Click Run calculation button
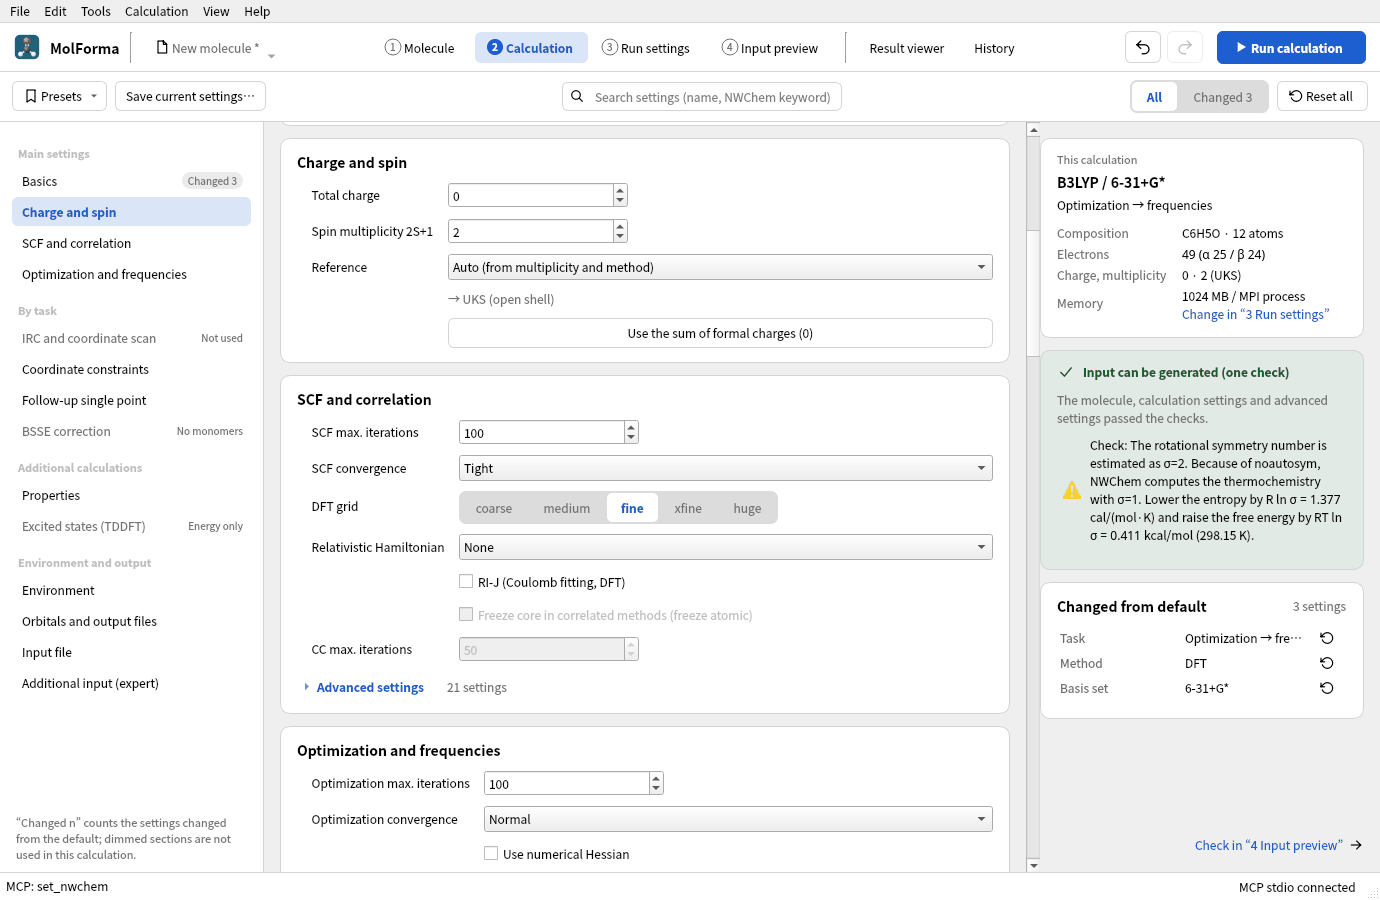 pyautogui.click(x=1291, y=47)
